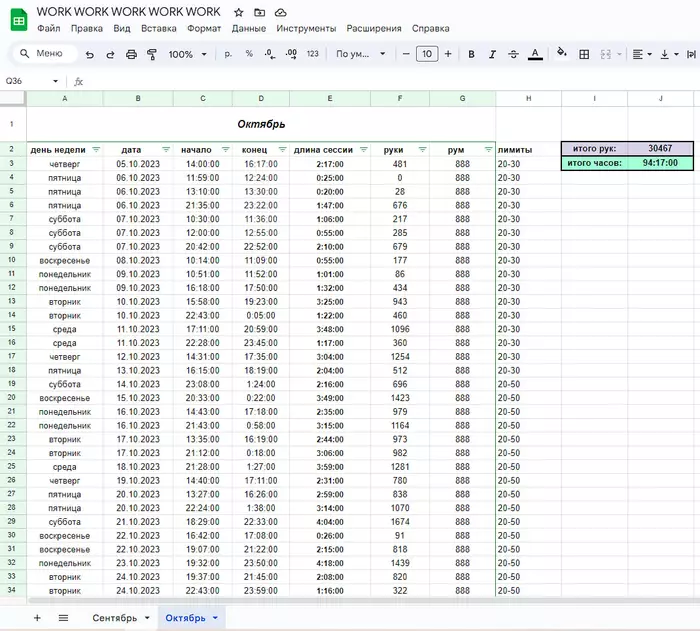Open filter for начало column

pyautogui.click(x=225, y=150)
